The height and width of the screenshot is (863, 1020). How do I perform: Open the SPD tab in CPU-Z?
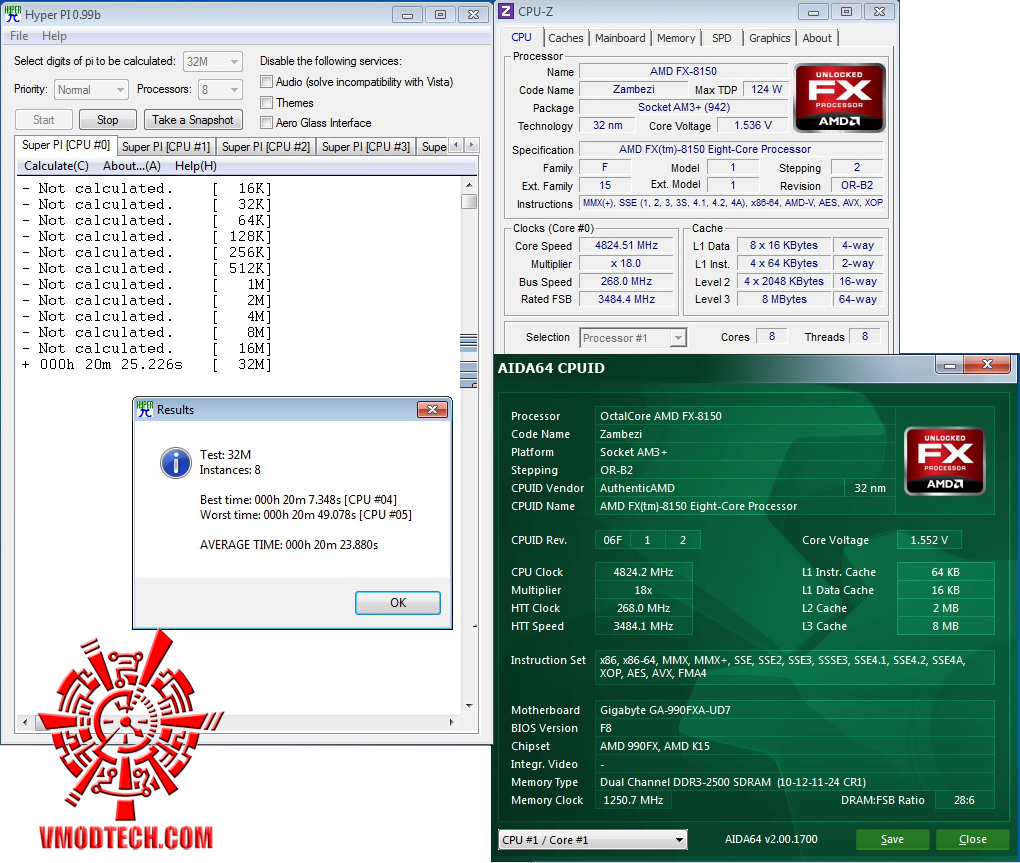pos(721,38)
